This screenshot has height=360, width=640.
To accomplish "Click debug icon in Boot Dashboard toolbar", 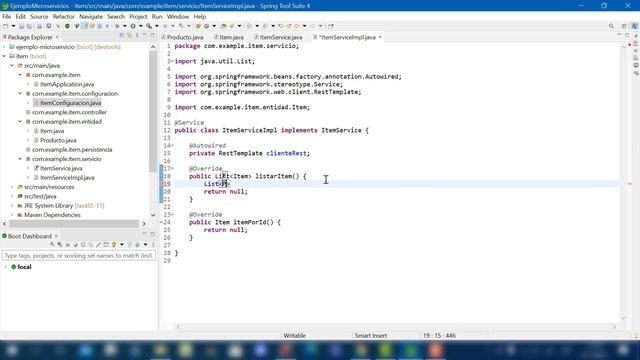I will point(60,244).
